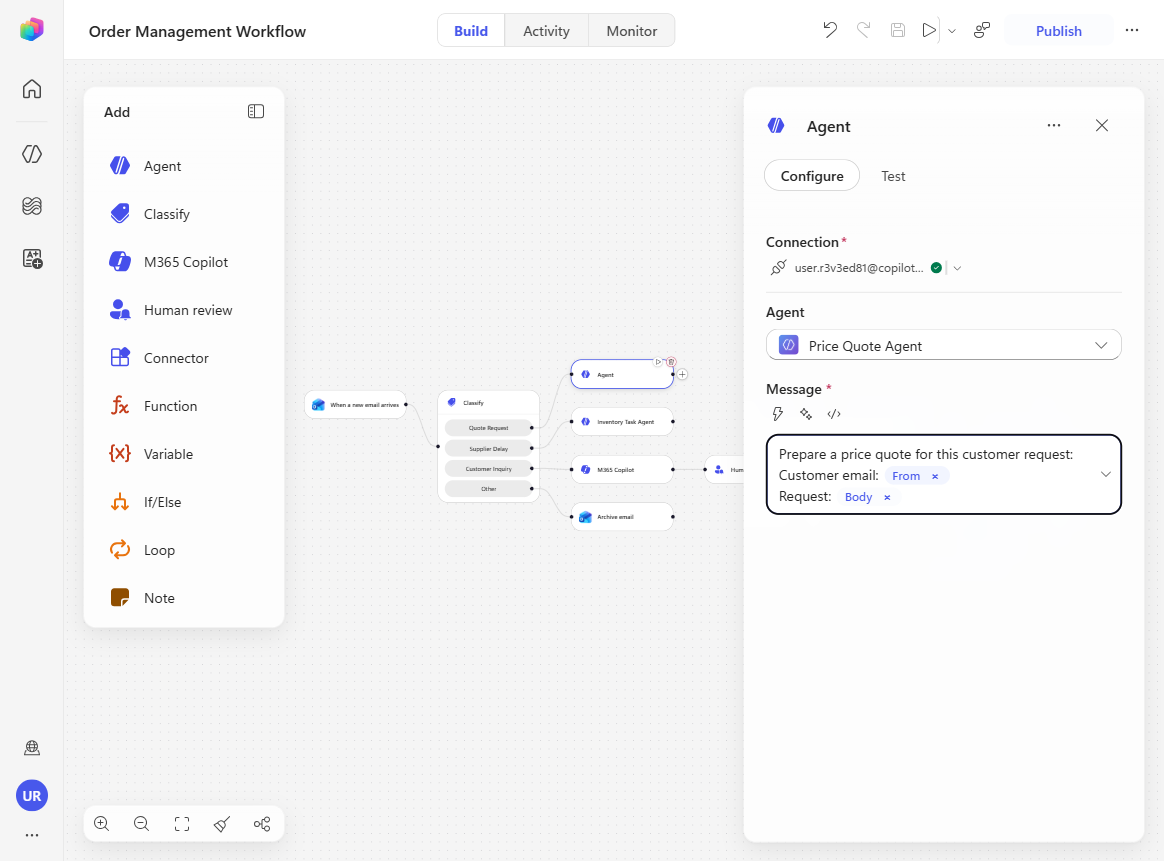Switch to the Activity tab
1164x861 pixels.
coord(546,30)
